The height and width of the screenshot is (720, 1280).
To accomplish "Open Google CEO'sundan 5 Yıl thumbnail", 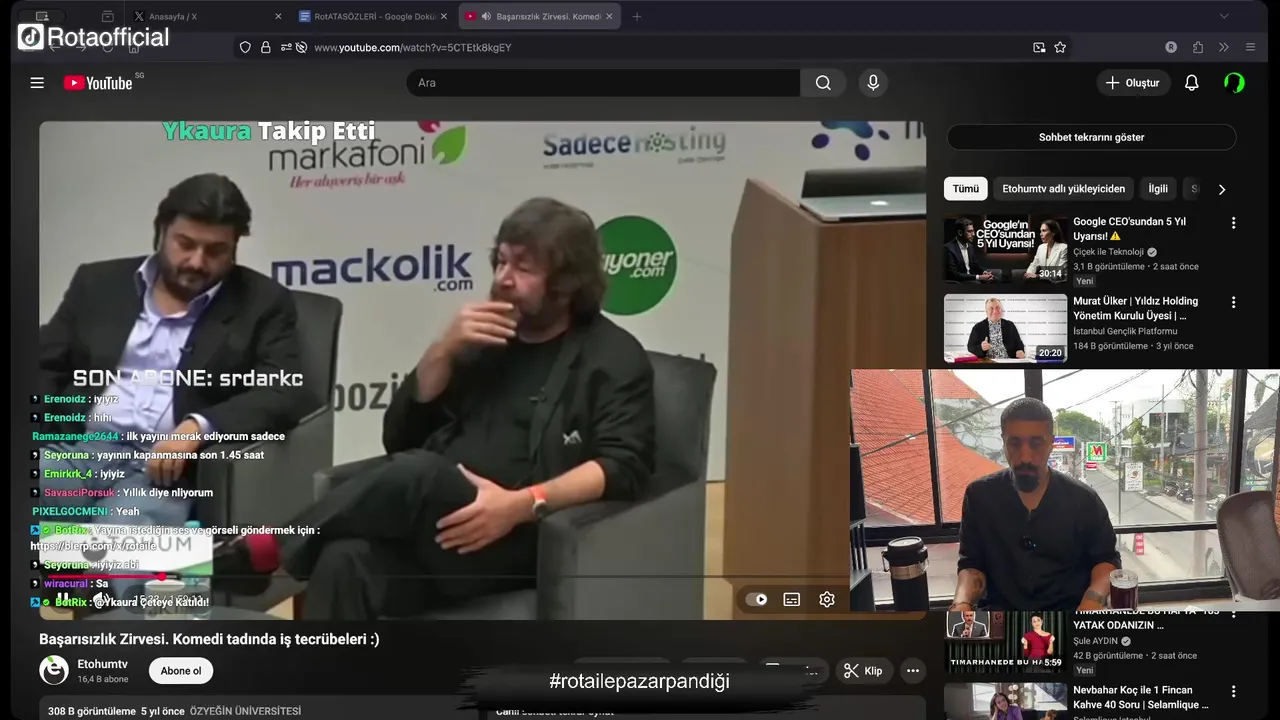I will 1005,249.
